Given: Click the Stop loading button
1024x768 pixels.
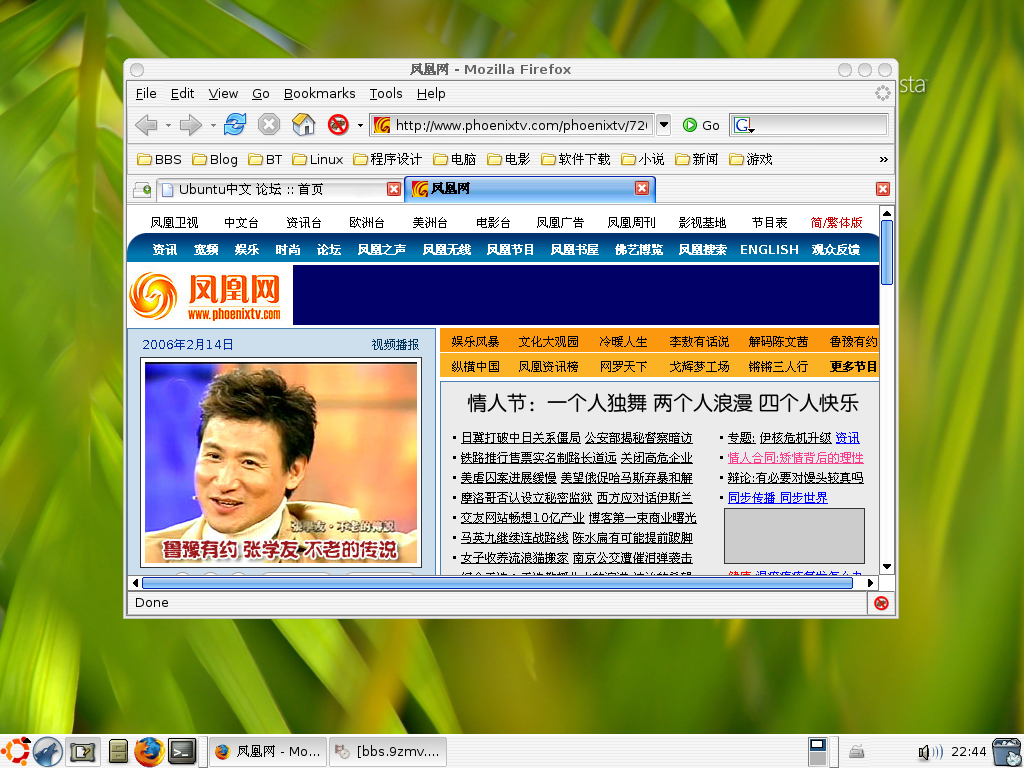Looking at the screenshot, I should point(268,124).
